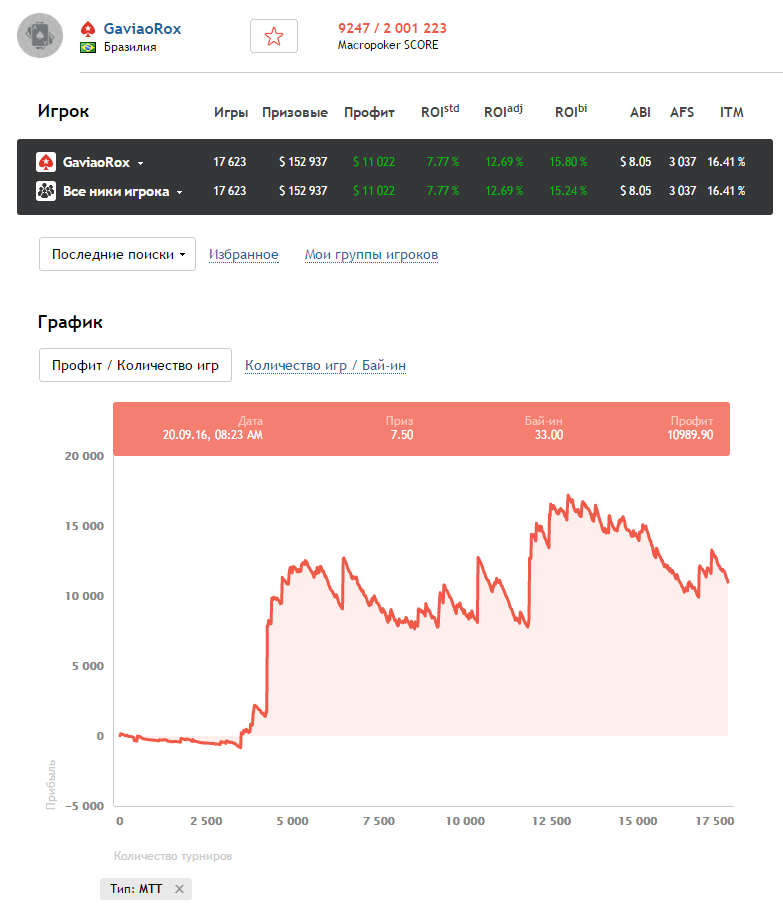Click the Профит column header
This screenshot has height=910, width=783.
coord(369,113)
